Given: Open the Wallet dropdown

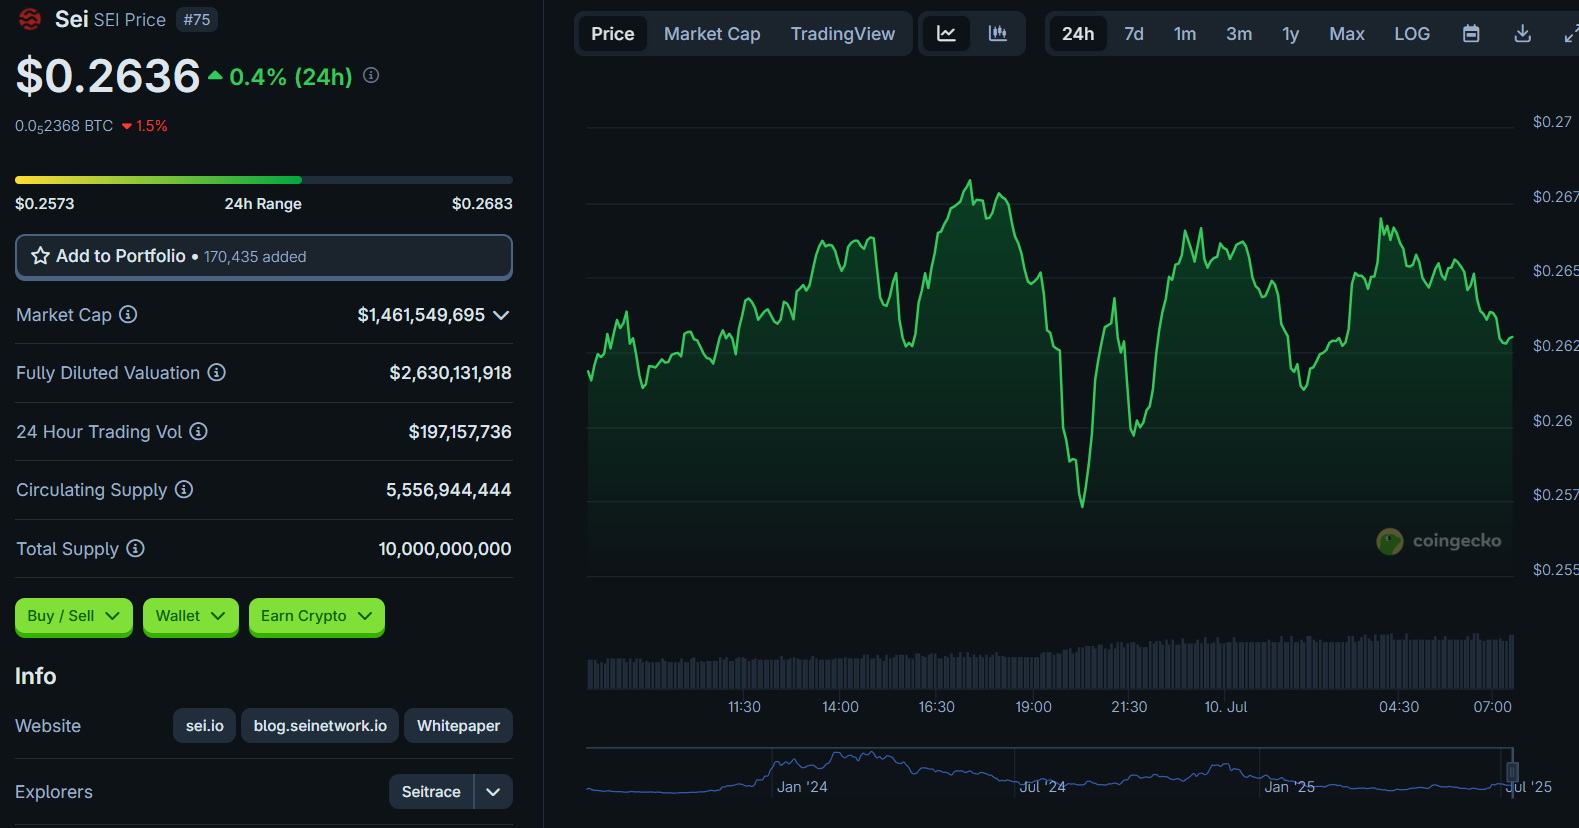Looking at the screenshot, I should pos(190,616).
